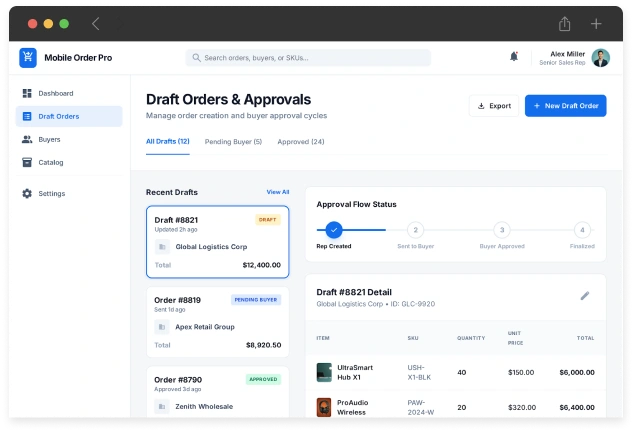Open the Catalog section

coord(69,163)
